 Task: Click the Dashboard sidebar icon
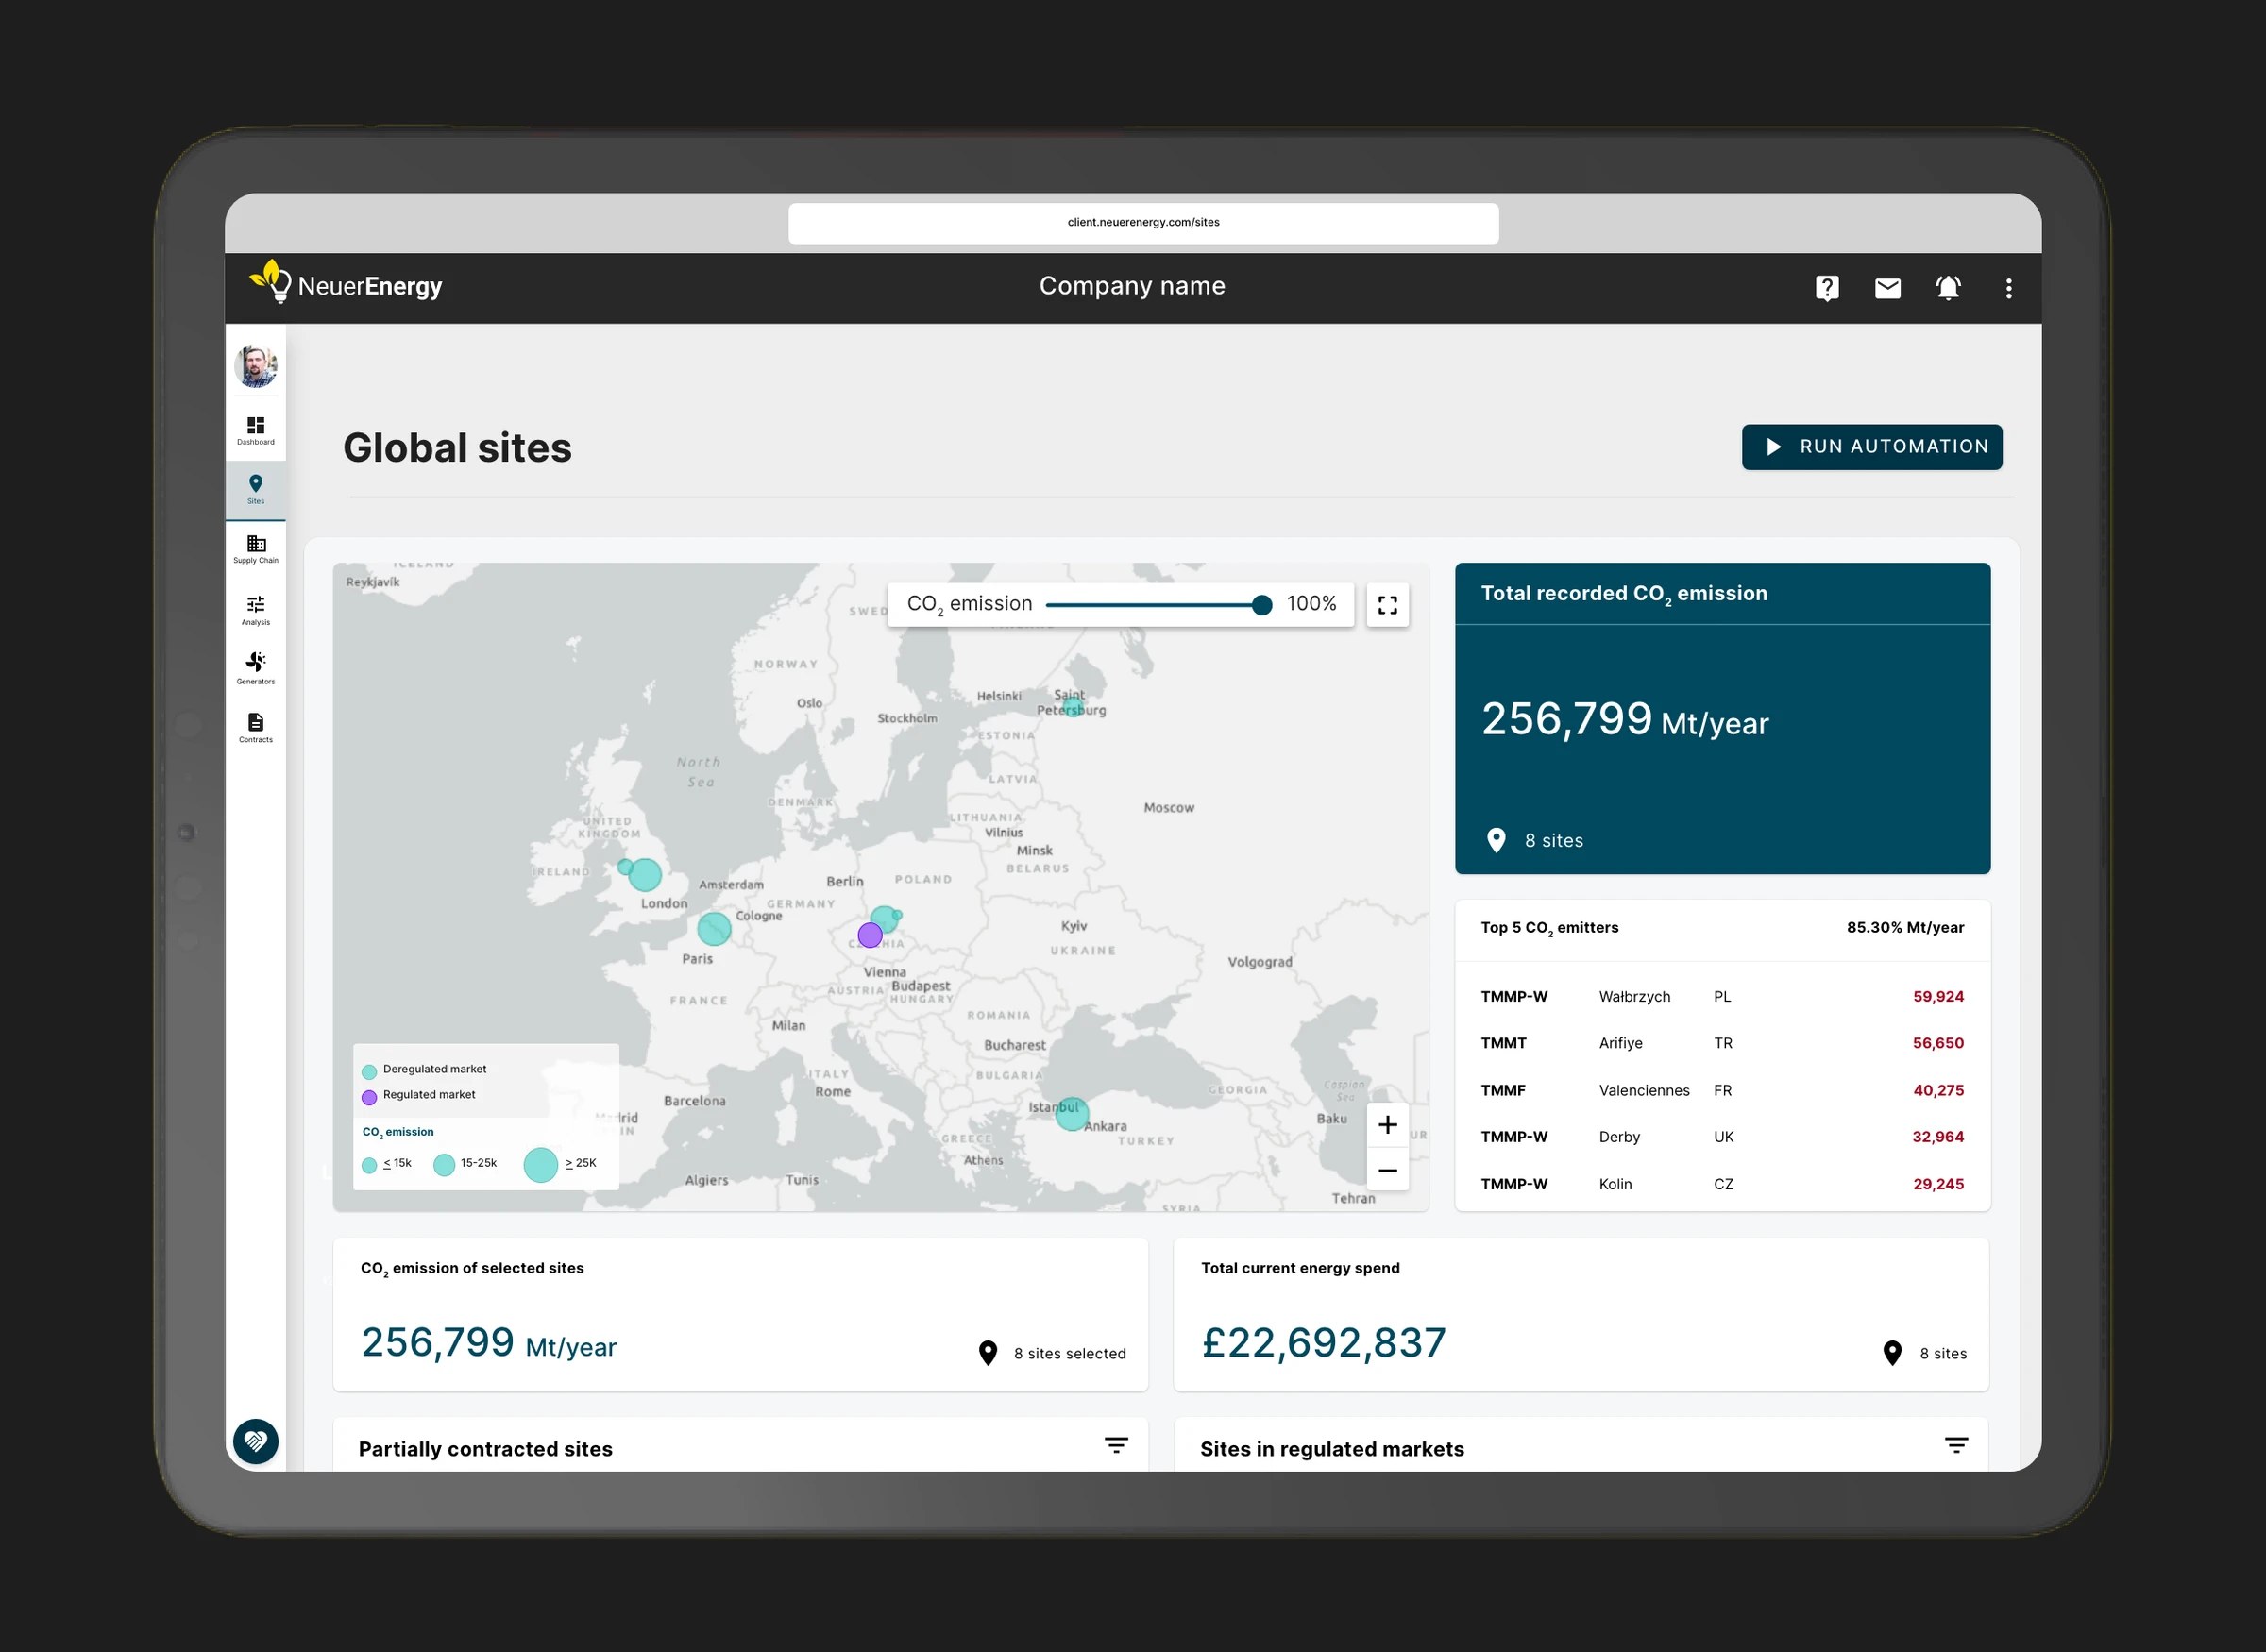point(256,431)
